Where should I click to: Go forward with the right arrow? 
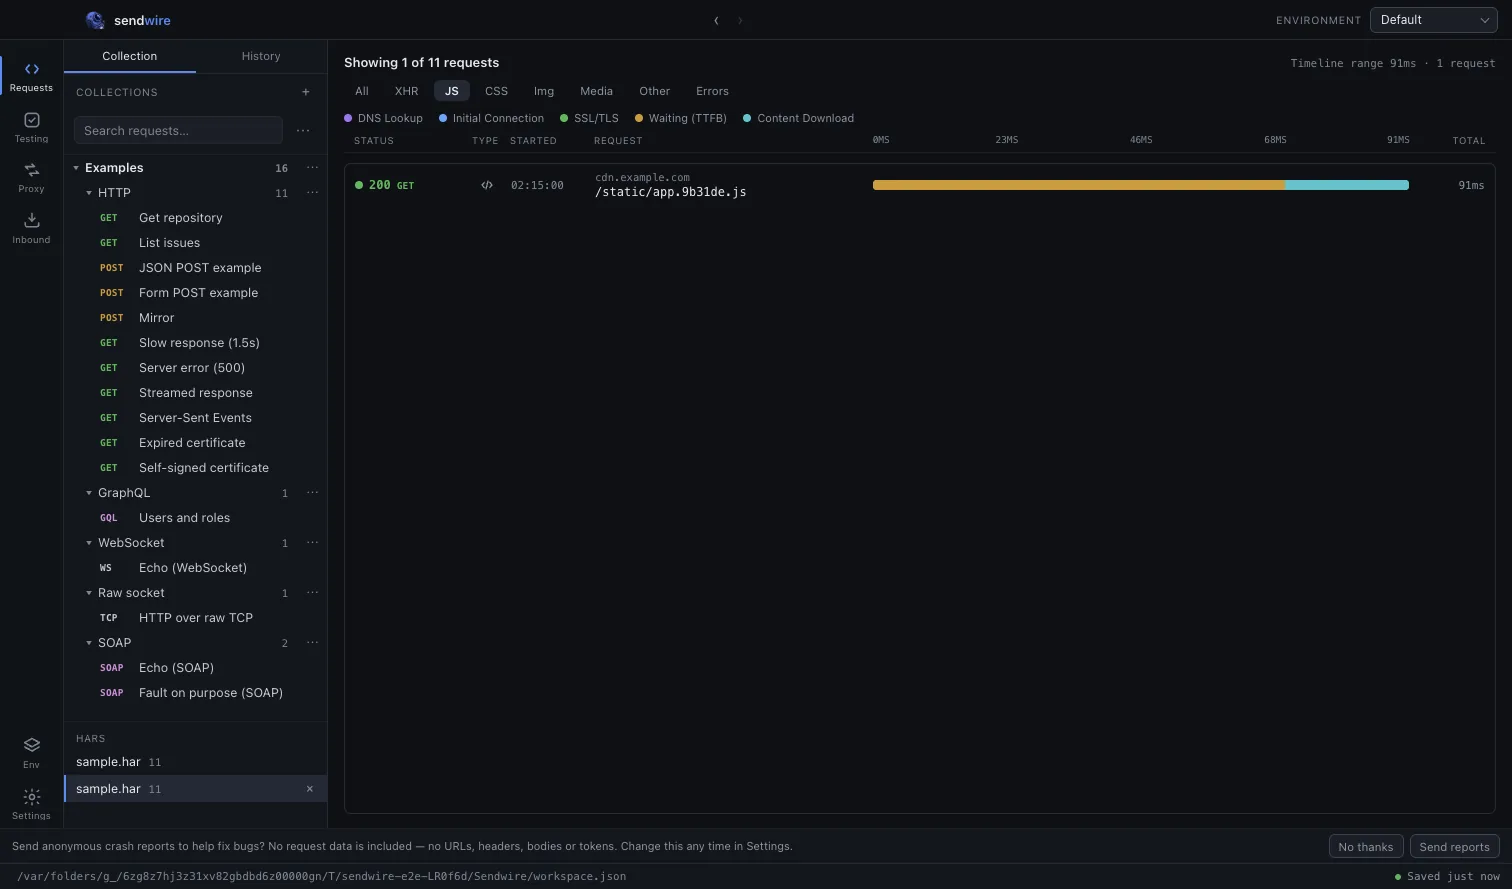740,20
